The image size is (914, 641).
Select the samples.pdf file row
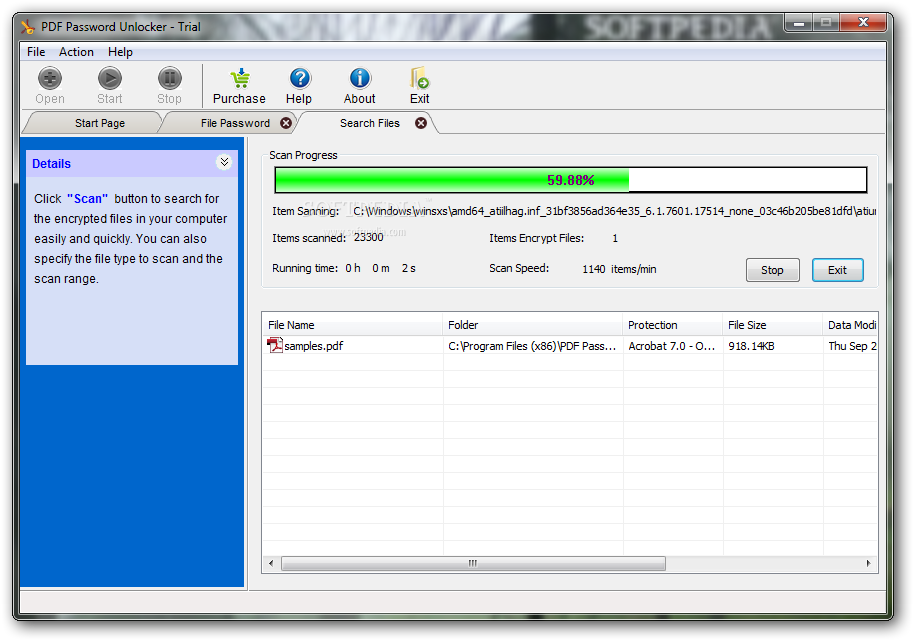570,346
